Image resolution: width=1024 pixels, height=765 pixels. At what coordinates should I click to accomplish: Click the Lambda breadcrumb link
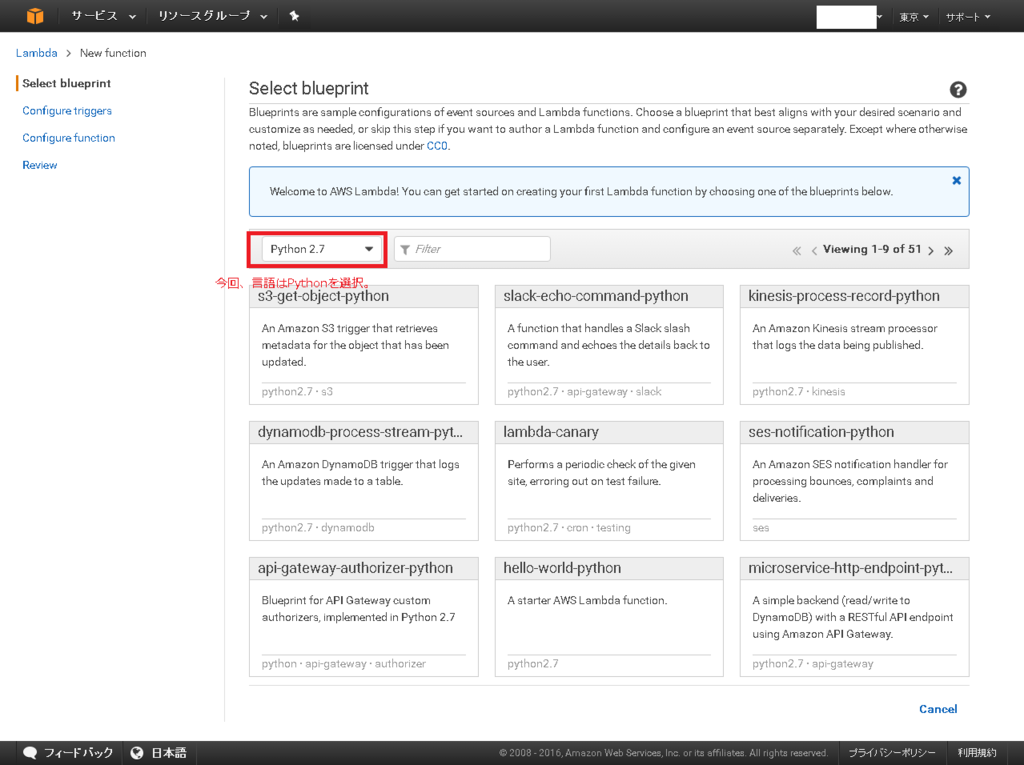coord(37,53)
